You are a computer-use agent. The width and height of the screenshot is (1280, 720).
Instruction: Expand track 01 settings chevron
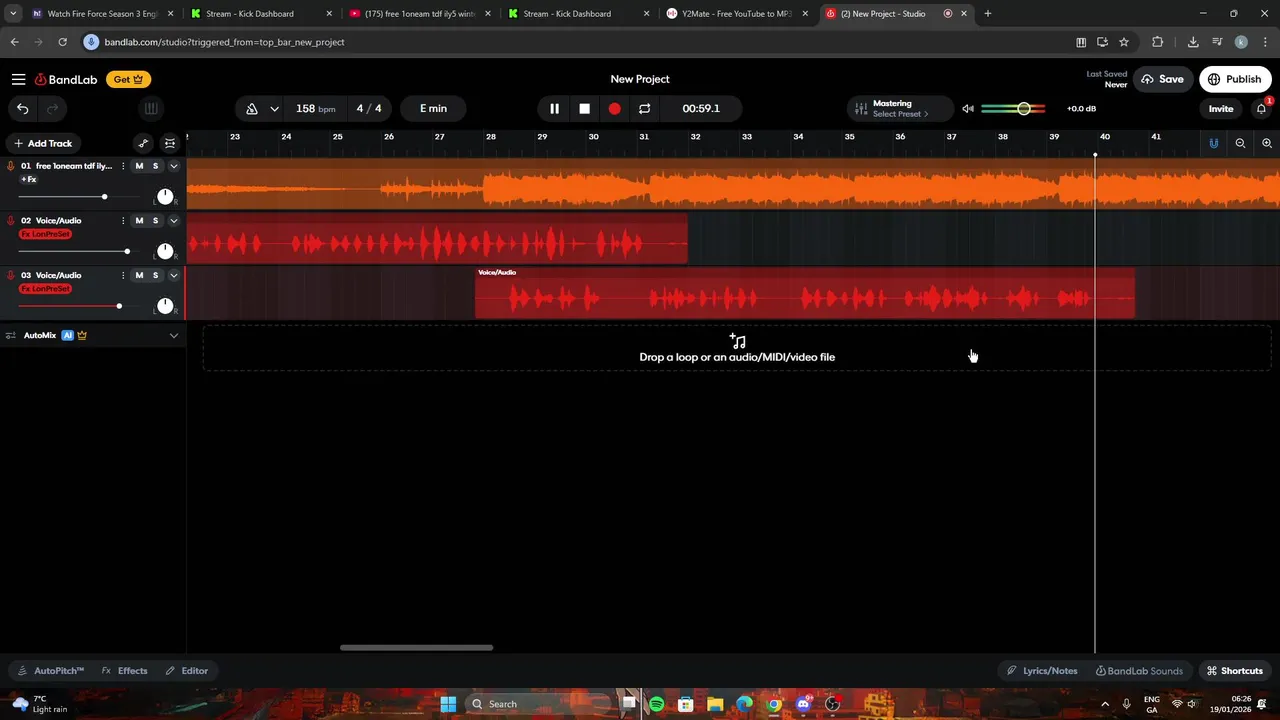click(173, 166)
